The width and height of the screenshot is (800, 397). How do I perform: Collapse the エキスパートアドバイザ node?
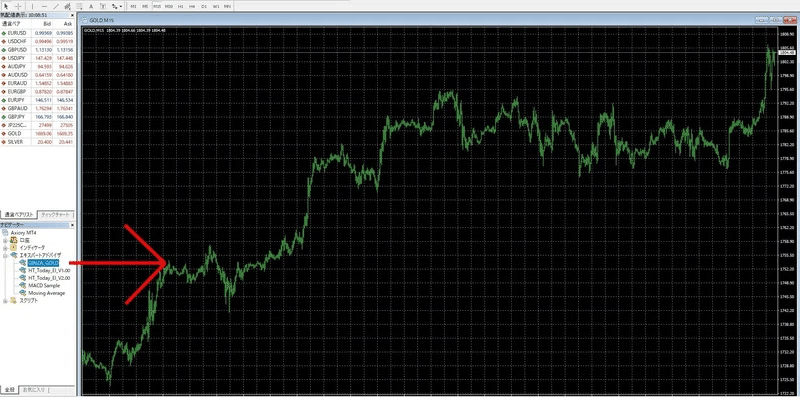pos(6,255)
